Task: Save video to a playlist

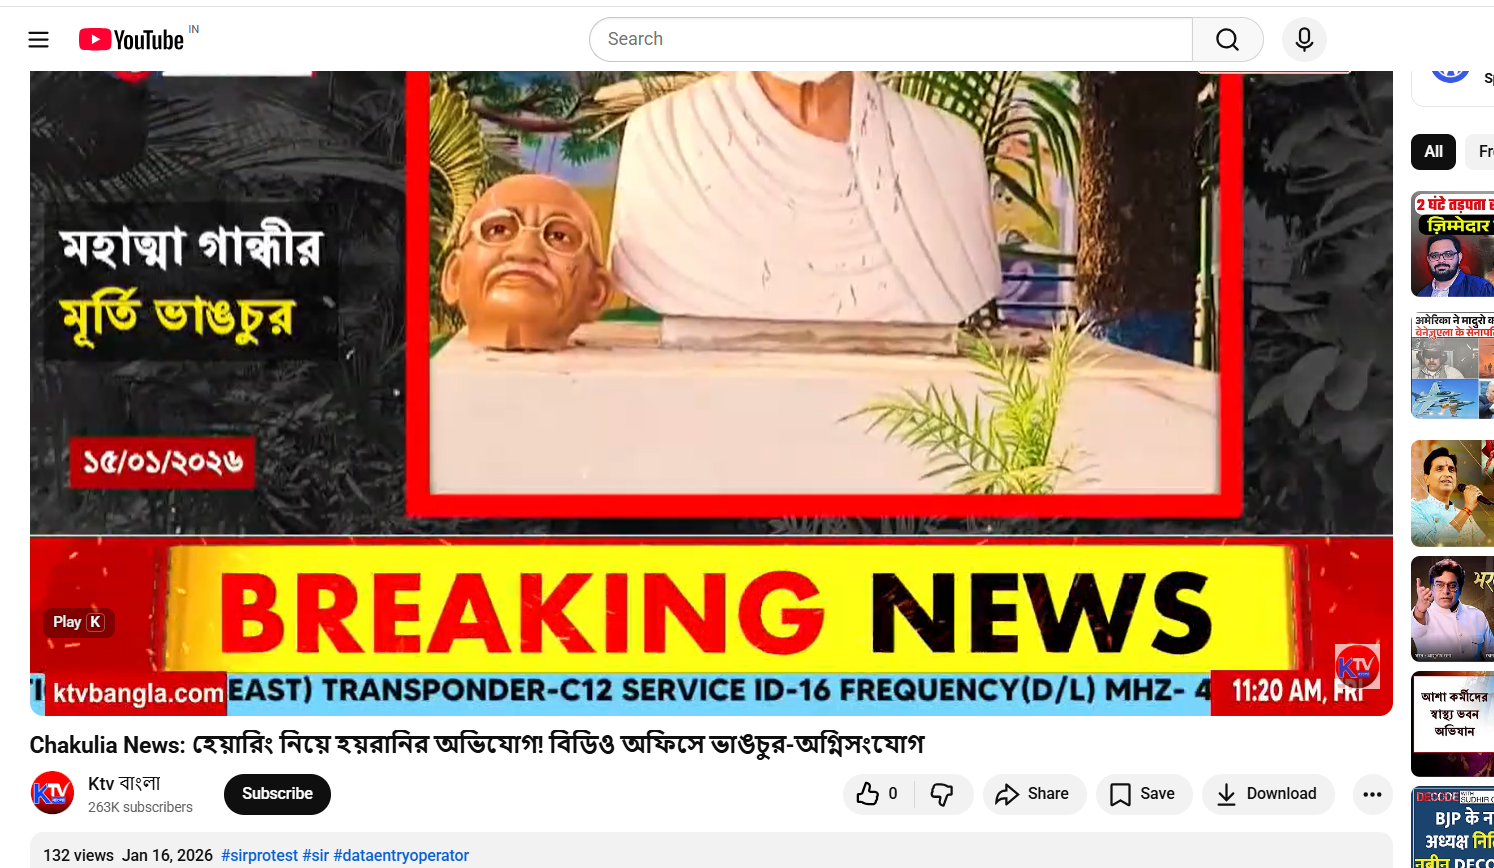Action: tap(1144, 794)
